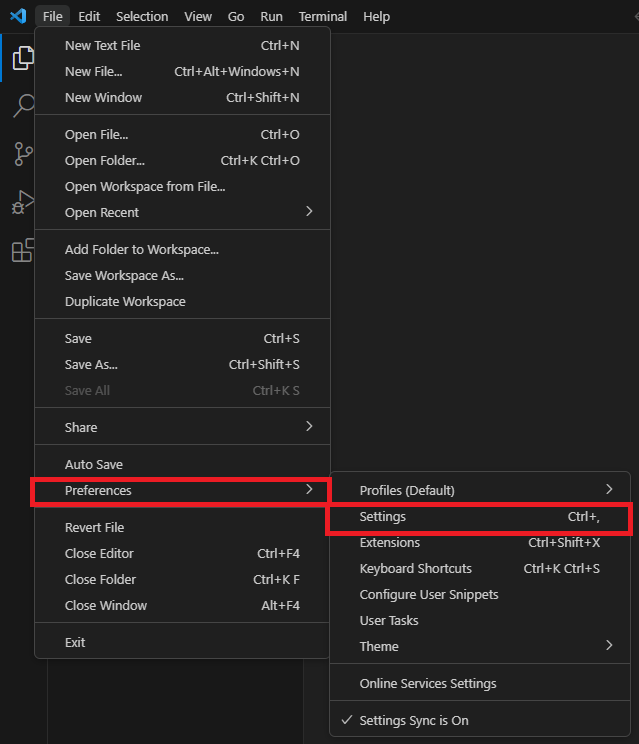
Task: Expand the Preferences submenu
Action: point(182,491)
